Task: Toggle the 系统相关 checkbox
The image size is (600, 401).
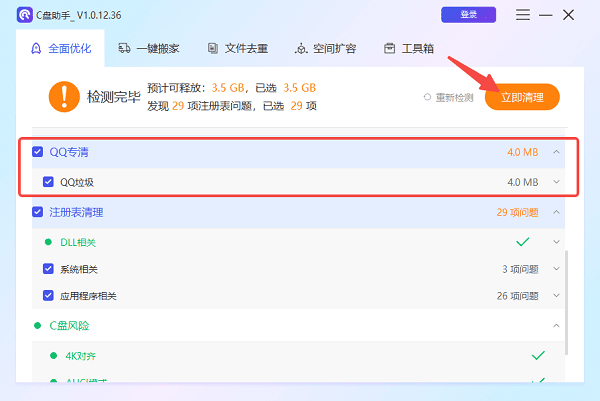Action: coord(48,269)
